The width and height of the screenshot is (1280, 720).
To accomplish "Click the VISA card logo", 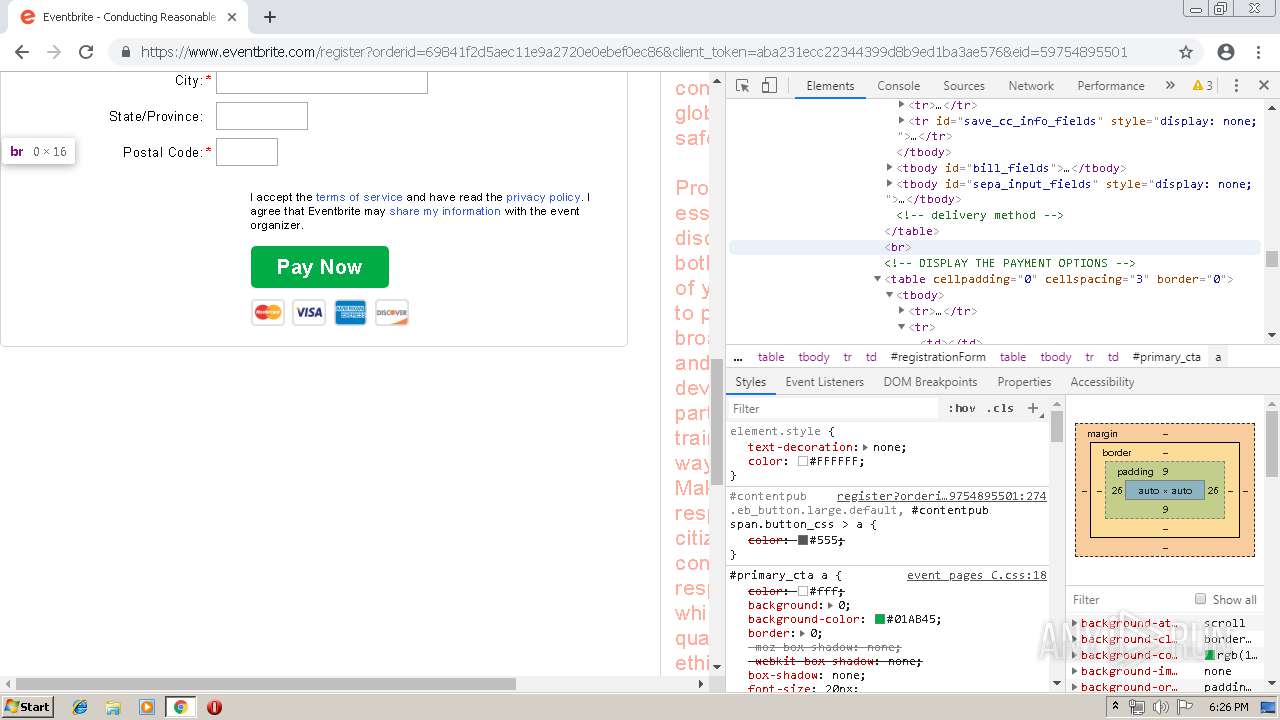I will 309,313.
